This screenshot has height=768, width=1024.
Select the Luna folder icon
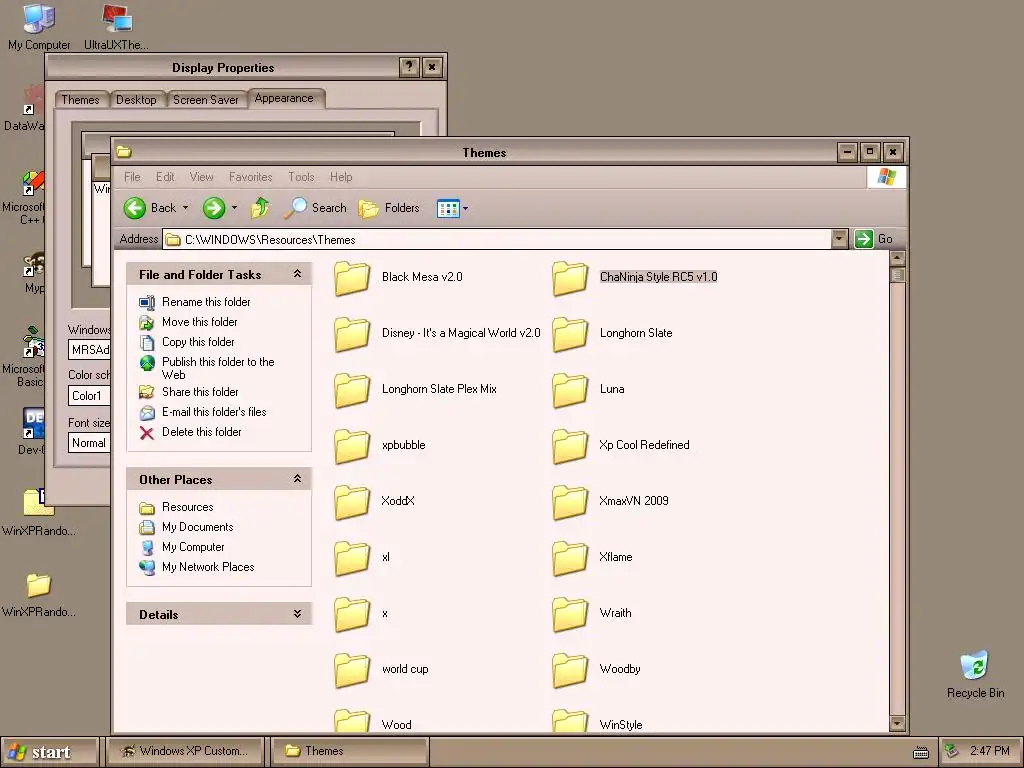coord(569,391)
